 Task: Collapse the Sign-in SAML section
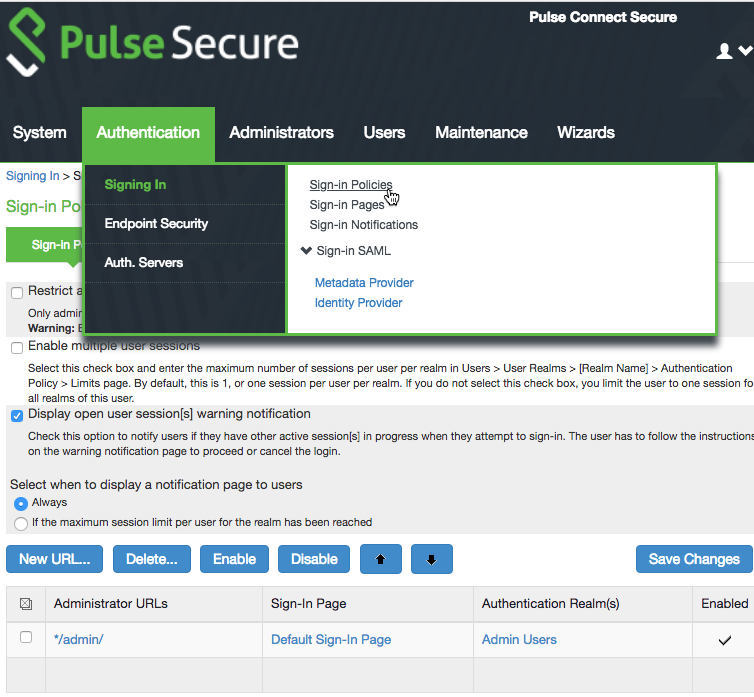point(306,251)
